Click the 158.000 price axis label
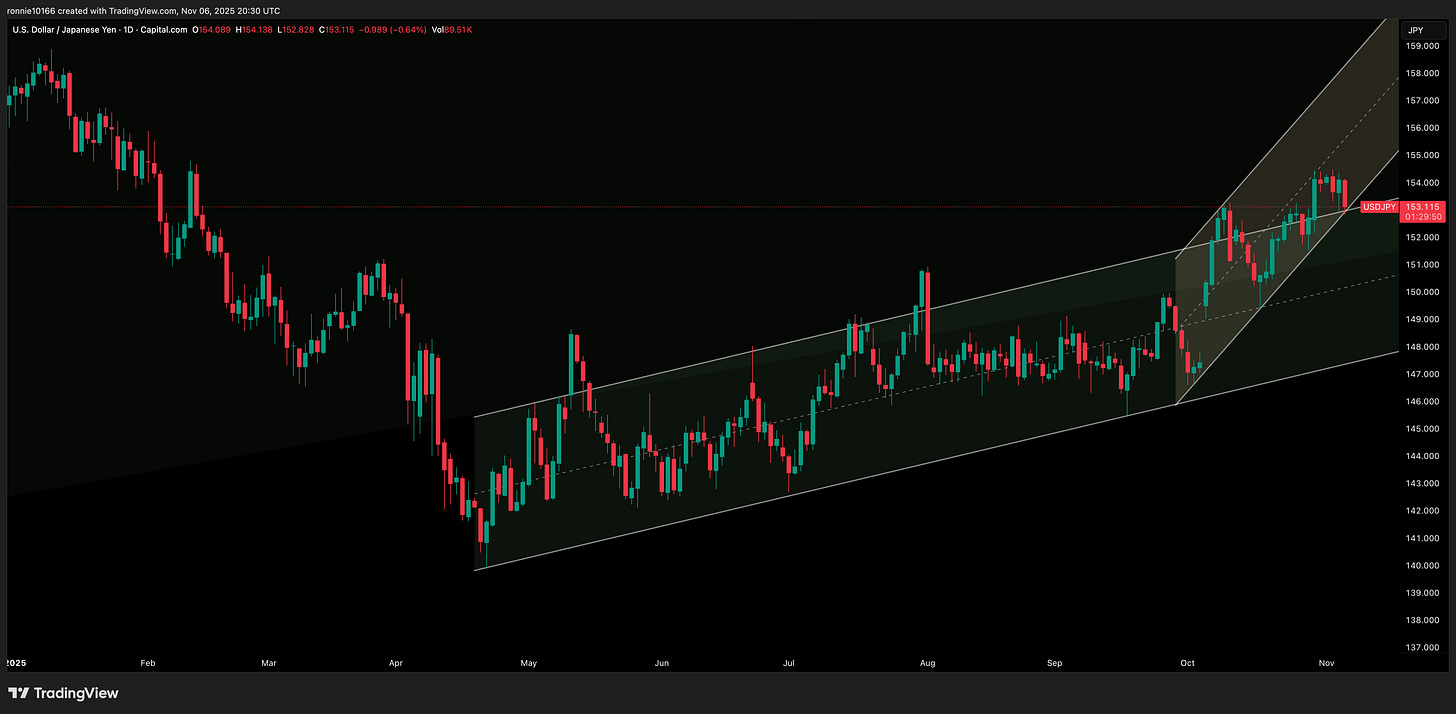 (x=1423, y=73)
